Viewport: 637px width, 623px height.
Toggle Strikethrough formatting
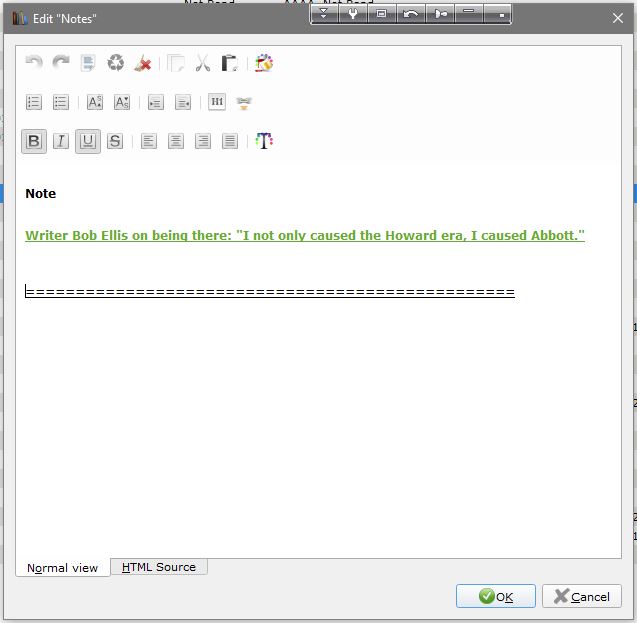pos(115,141)
